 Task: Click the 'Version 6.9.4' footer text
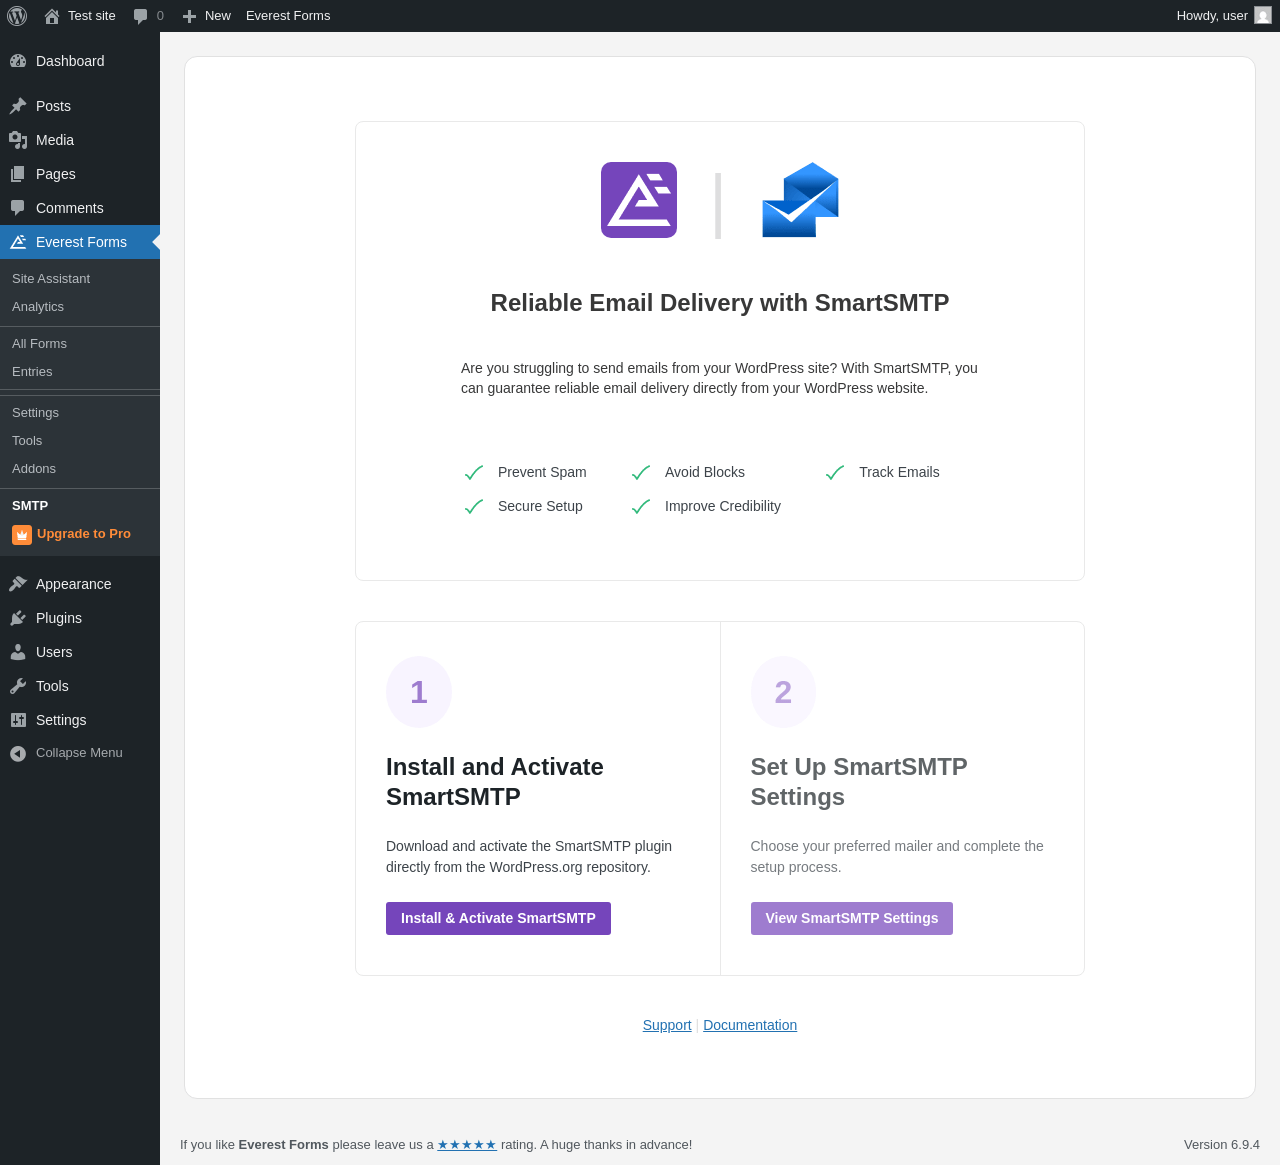[1222, 1145]
